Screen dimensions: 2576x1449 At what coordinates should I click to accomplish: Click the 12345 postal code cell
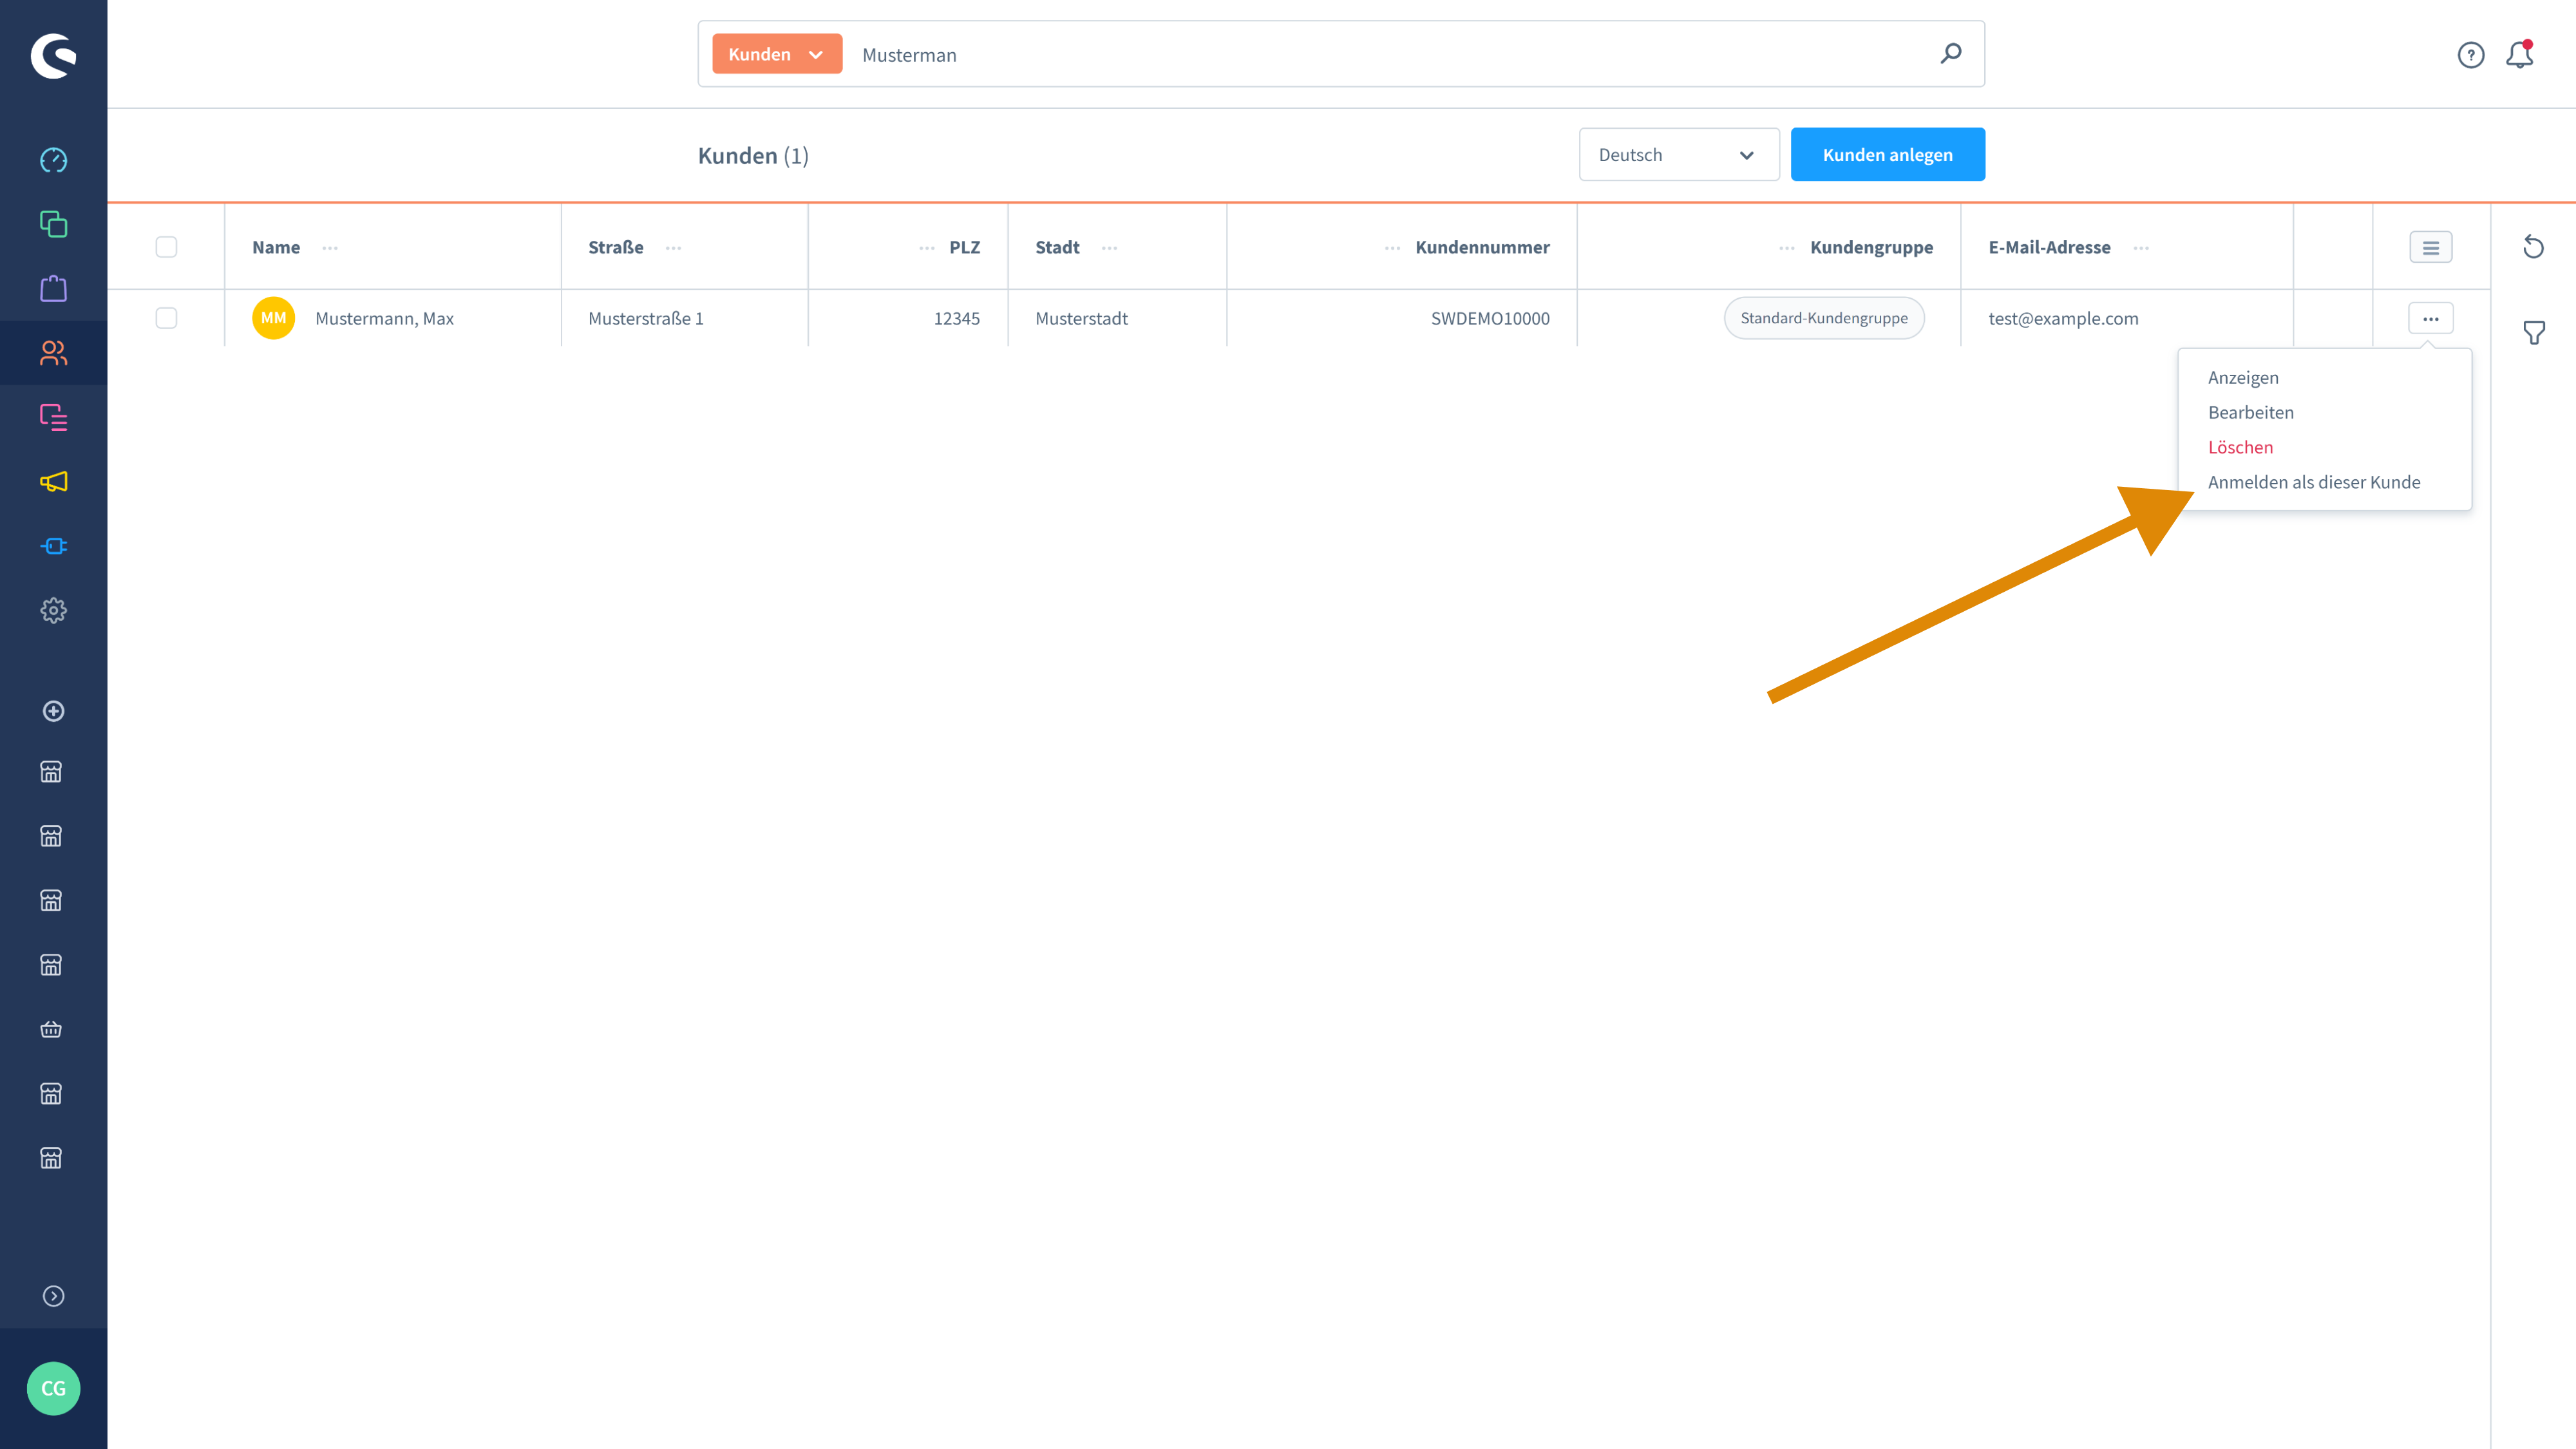point(956,318)
